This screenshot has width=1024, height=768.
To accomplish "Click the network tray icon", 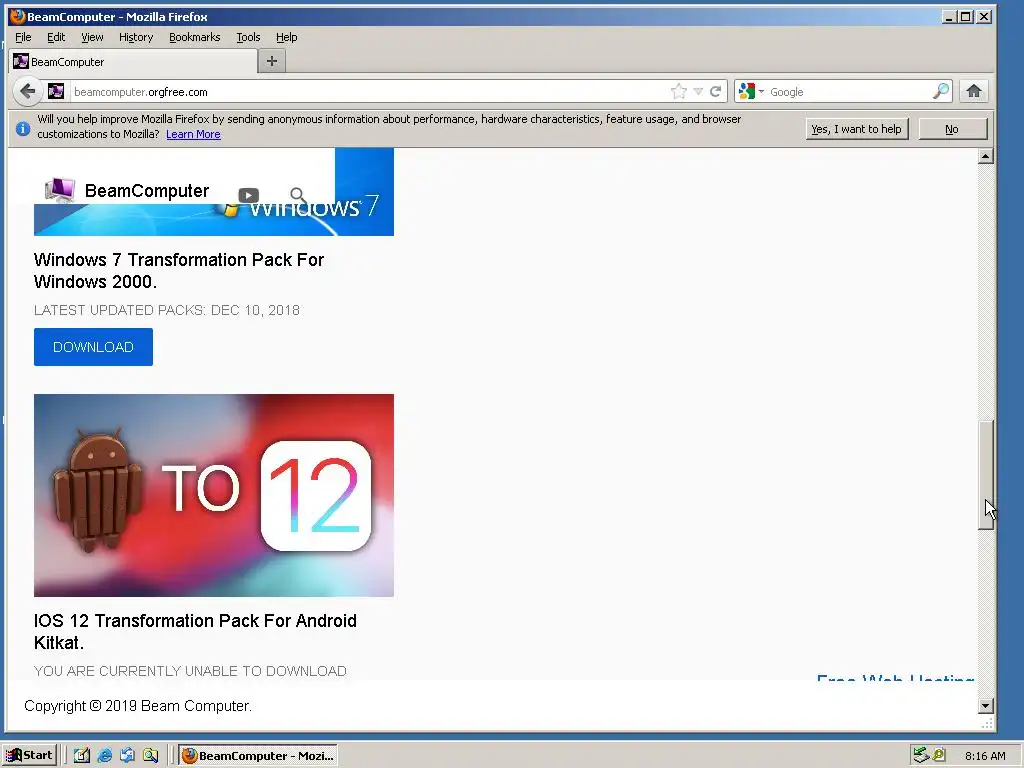I will click(921, 756).
